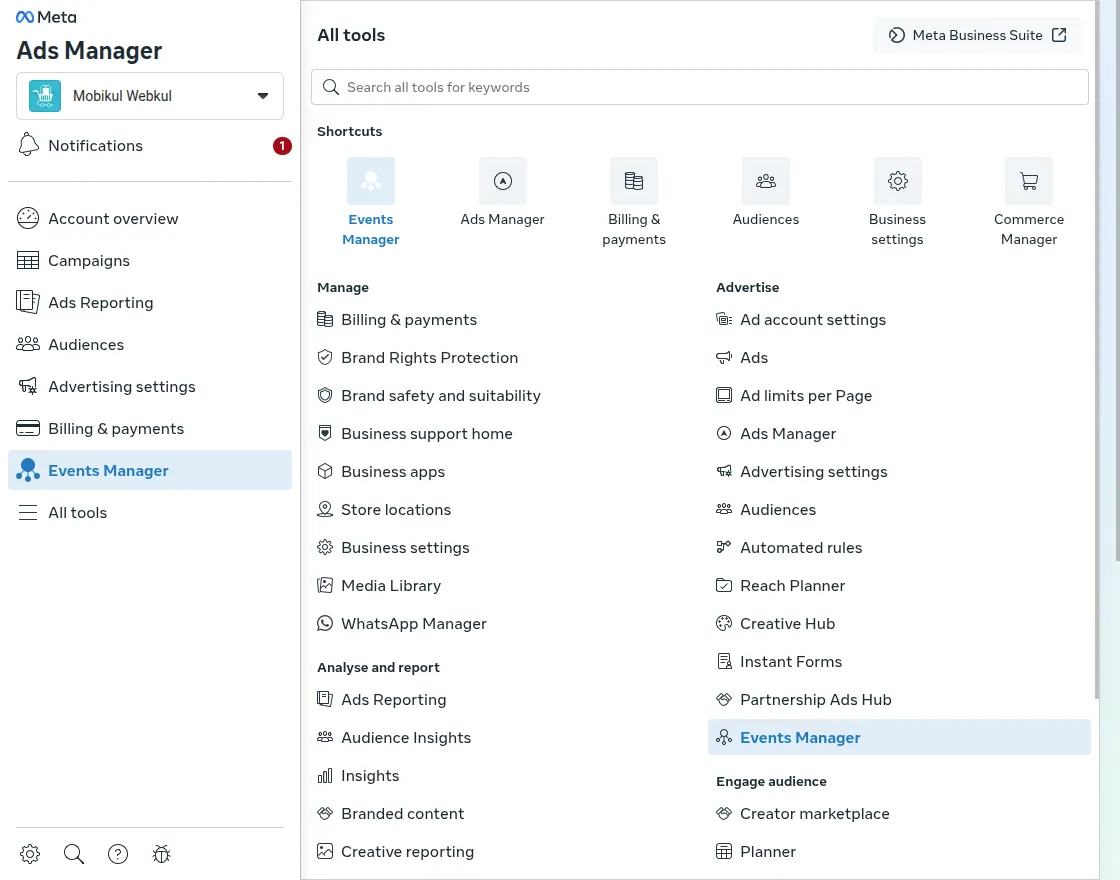Click the red notification count badge
Viewport: 1120px width, 880px height.
(282, 146)
